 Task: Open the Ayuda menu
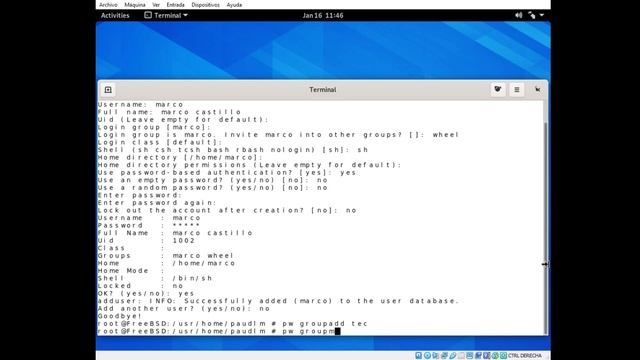(234, 5)
